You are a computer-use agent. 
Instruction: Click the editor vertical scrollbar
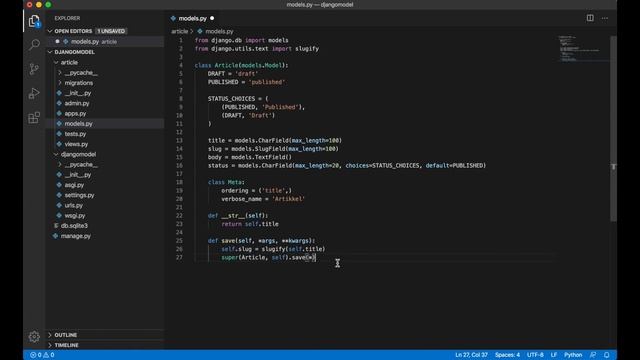(x=613, y=129)
